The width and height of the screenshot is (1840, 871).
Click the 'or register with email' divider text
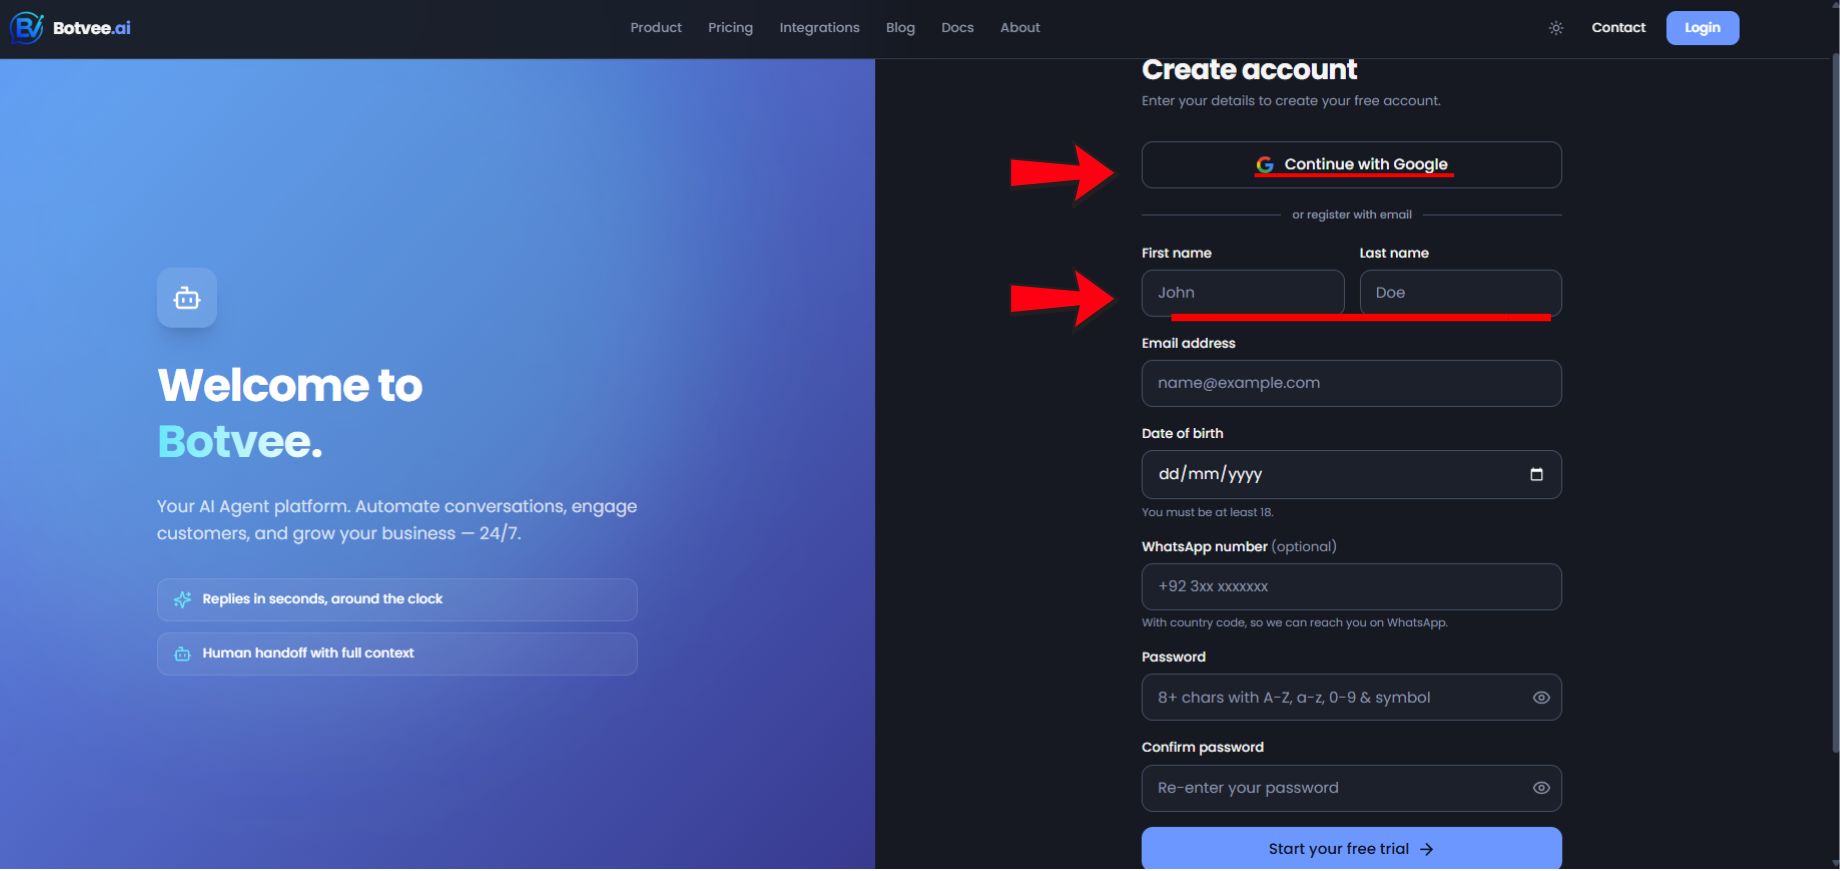(x=1351, y=215)
